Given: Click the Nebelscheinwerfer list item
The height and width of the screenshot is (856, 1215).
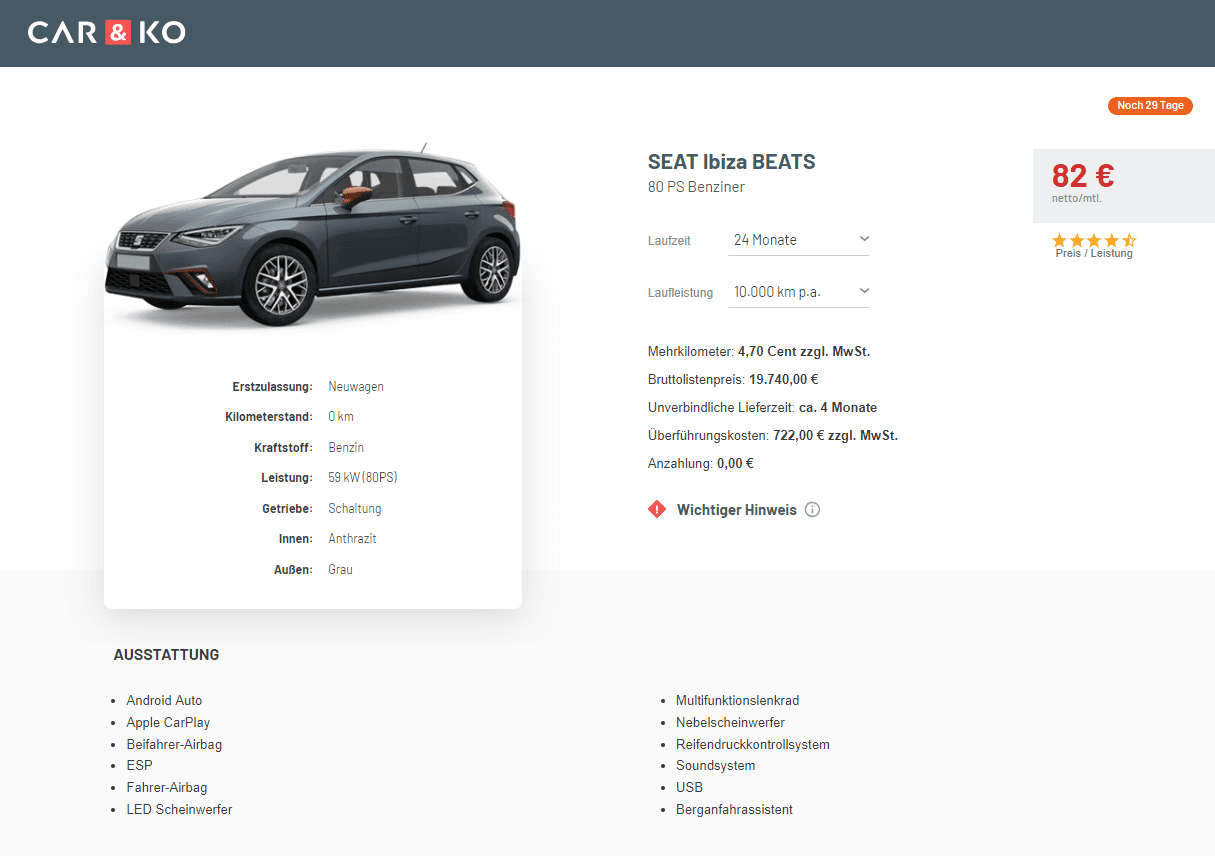Looking at the screenshot, I should pyautogui.click(x=730, y=723).
